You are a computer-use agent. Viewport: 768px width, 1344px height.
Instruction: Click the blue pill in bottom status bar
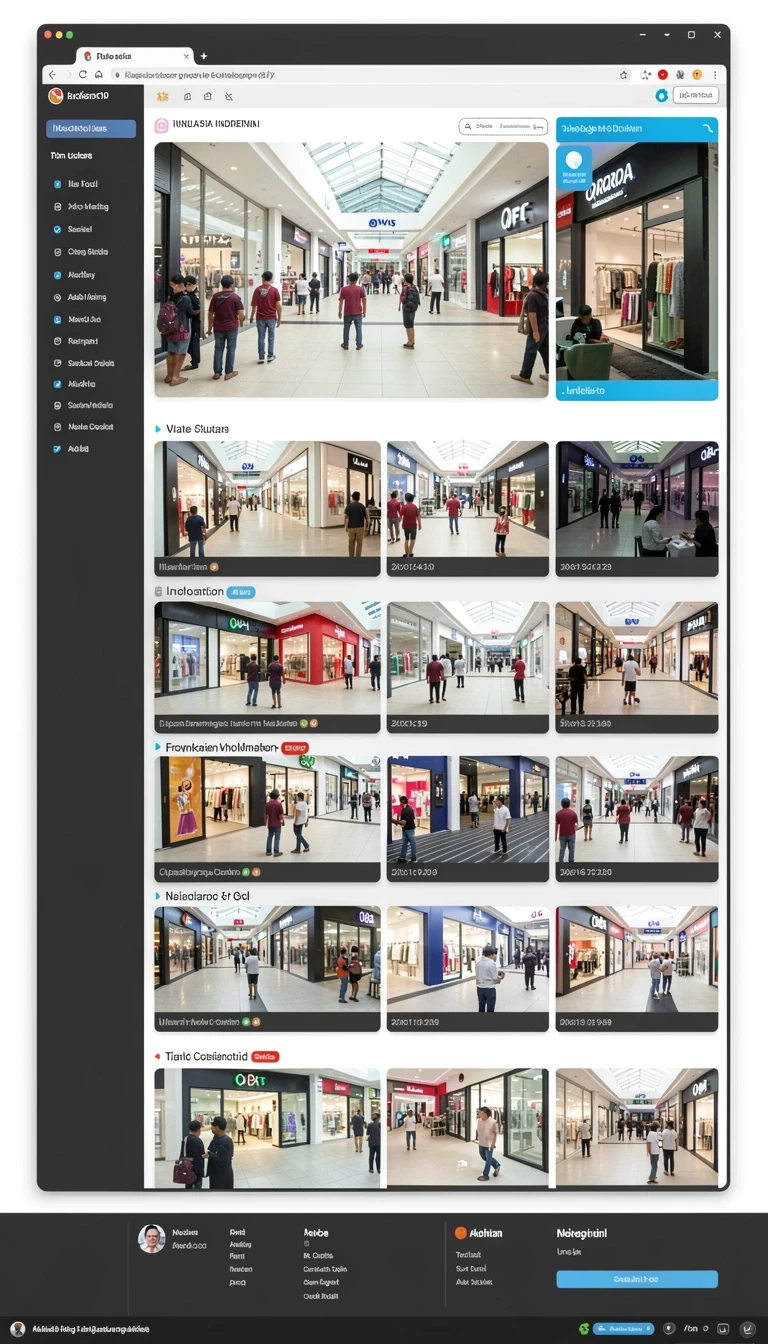(x=624, y=1329)
